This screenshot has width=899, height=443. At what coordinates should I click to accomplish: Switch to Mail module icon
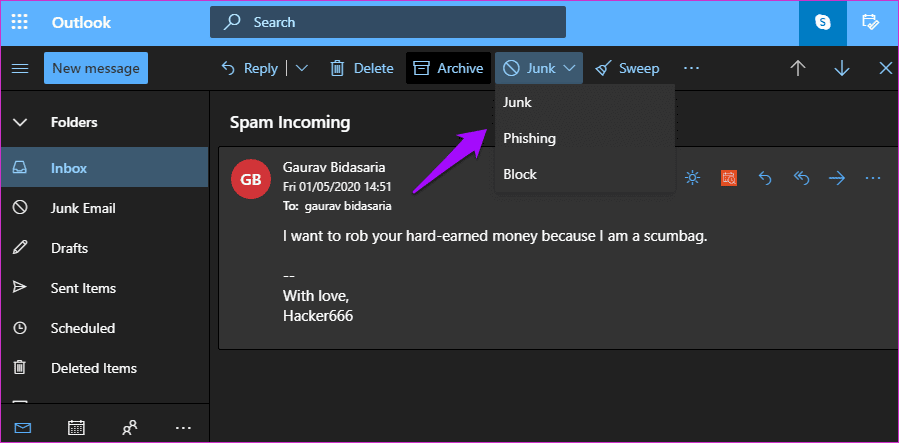(x=23, y=428)
